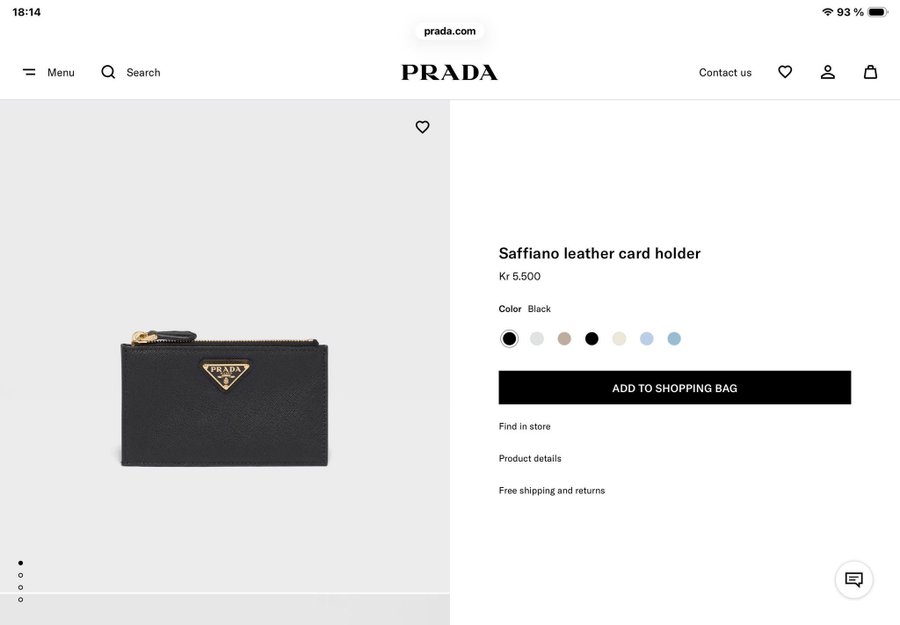
Task: Open the chat support bubble
Action: (x=854, y=580)
